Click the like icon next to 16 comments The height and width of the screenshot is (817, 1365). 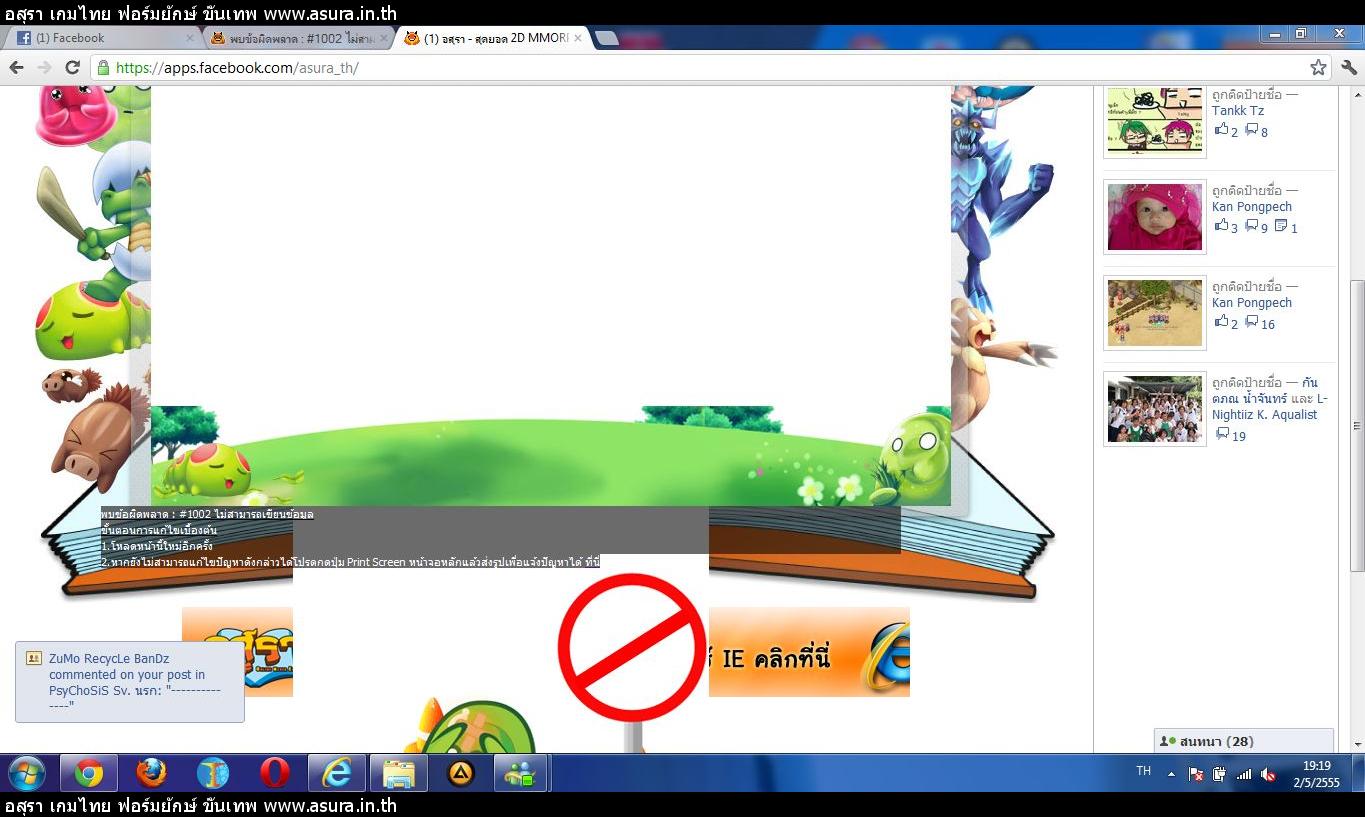point(1221,322)
